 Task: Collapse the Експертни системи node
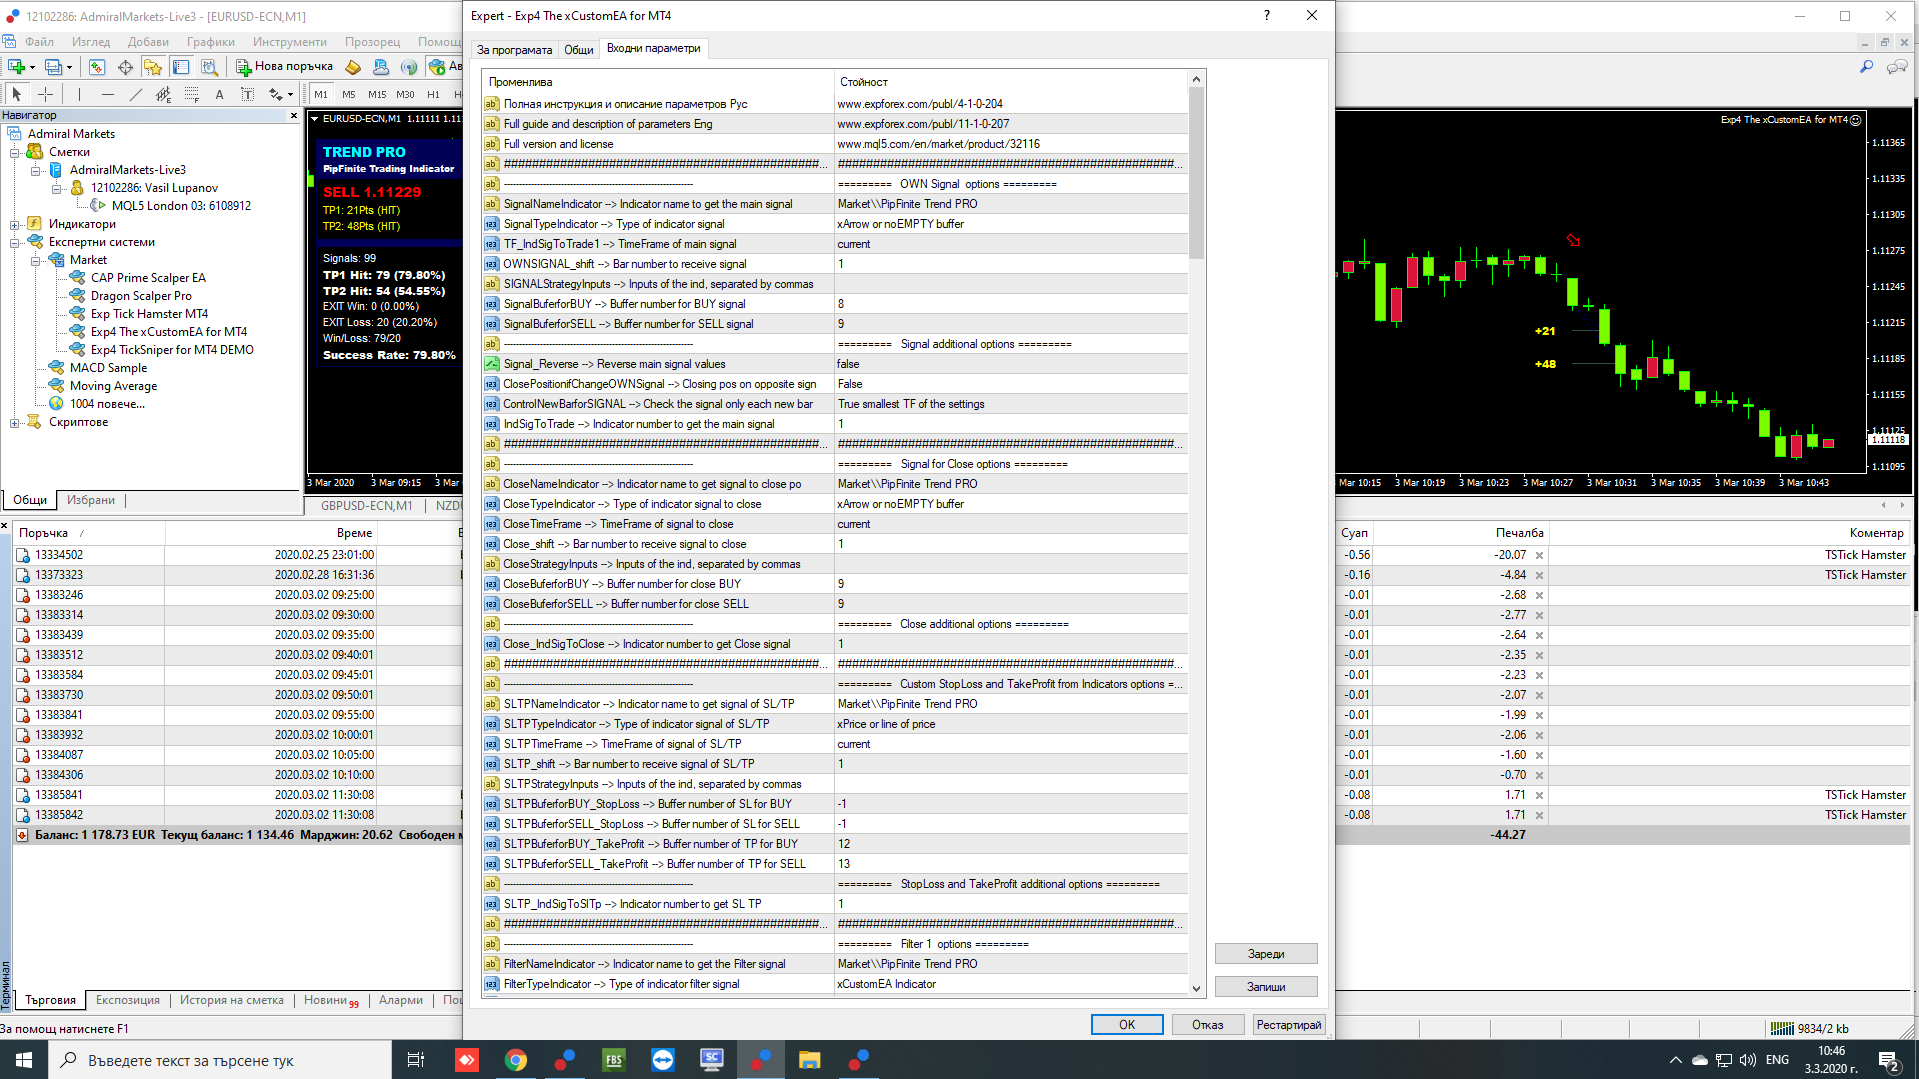point(15,242)
